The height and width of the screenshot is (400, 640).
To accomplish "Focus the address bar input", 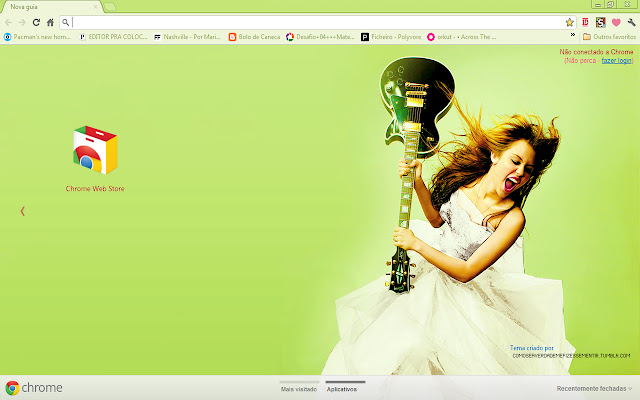I will tap(318, 22).
